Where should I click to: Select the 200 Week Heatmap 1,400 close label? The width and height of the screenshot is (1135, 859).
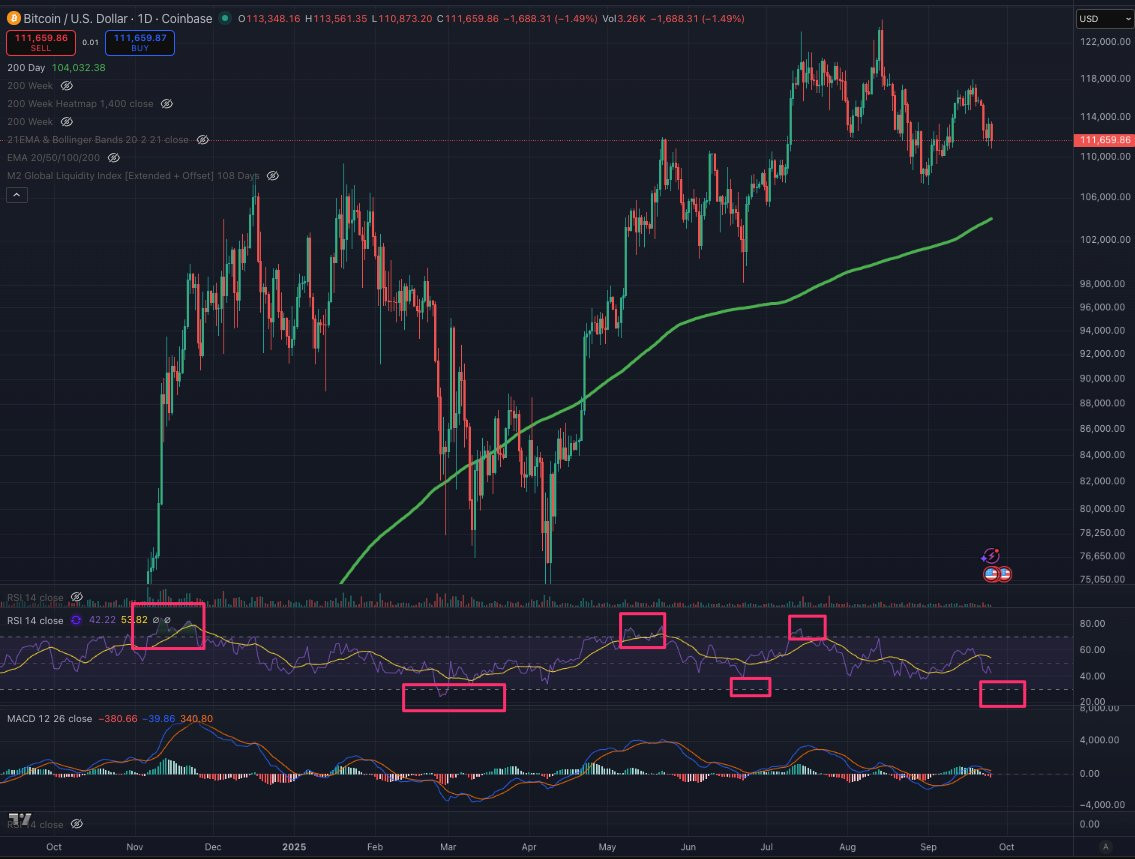pos(80,103)
